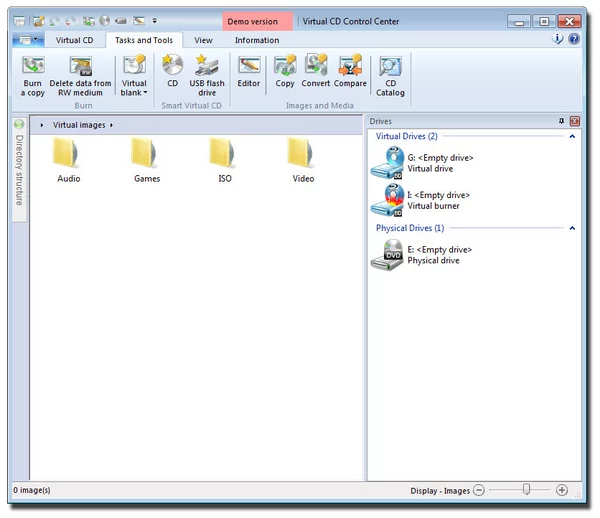The width and height of the screenshot is (600, 518).
Task: Customize the quick access toolbar dropdown
Action: coord(155,21)
